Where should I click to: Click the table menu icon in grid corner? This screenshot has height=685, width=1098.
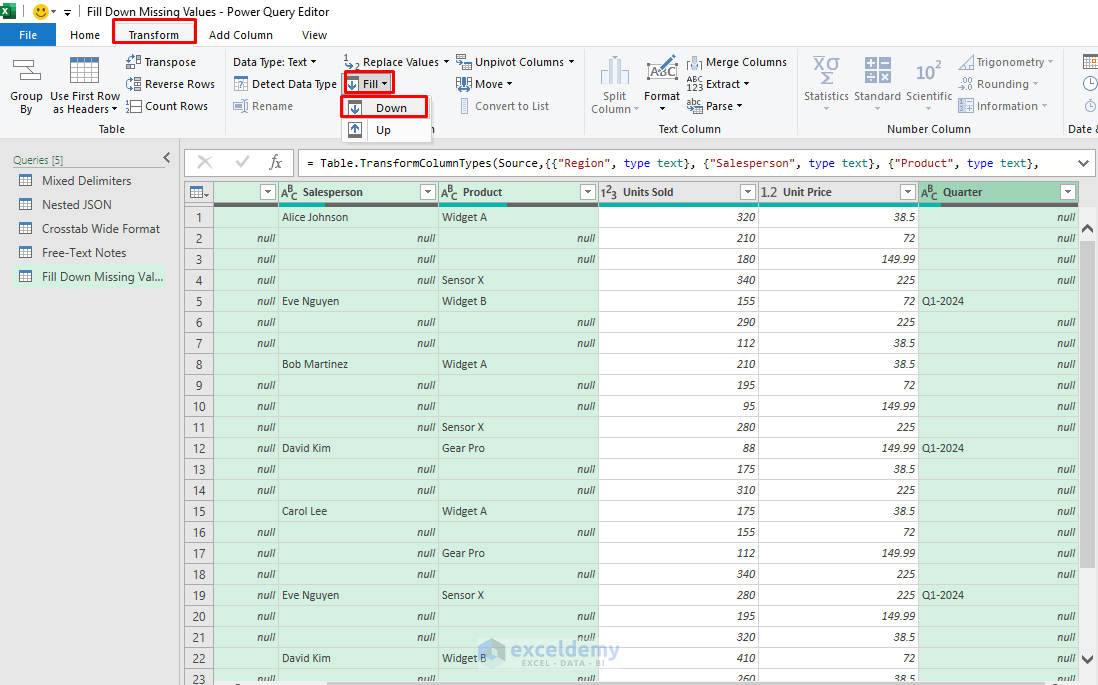click(199, 192)
